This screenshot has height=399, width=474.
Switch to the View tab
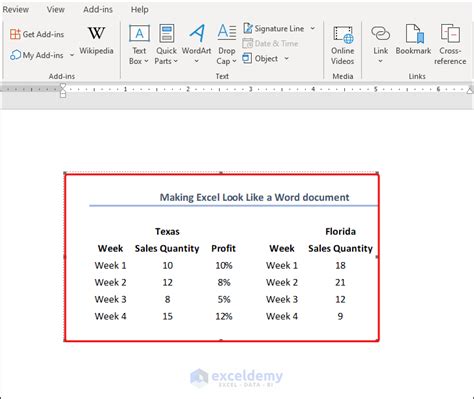pos(55,10)
